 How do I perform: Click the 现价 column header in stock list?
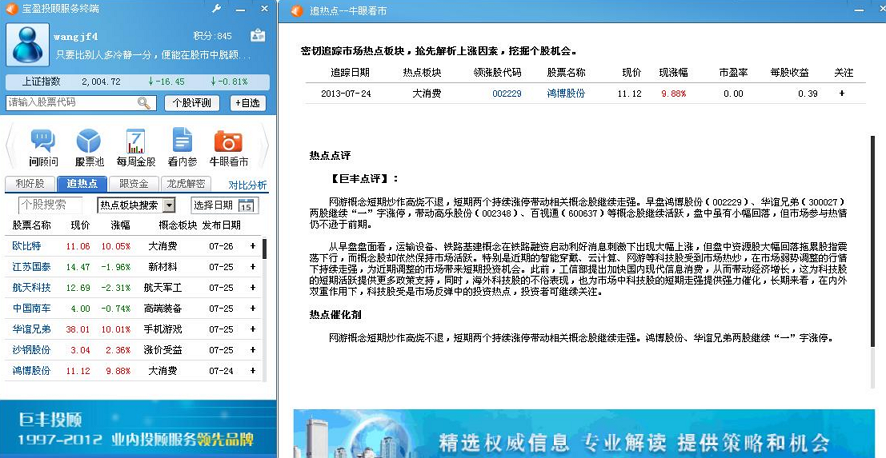80,225
